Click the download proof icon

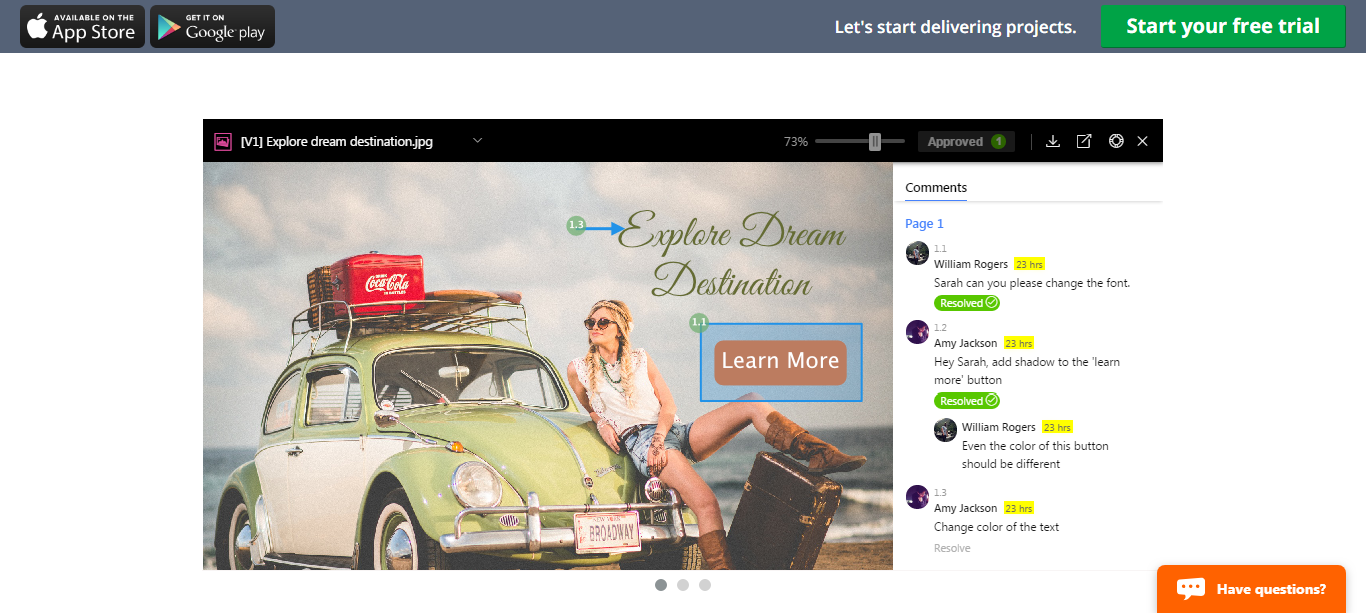click(x=1052, y=141)
